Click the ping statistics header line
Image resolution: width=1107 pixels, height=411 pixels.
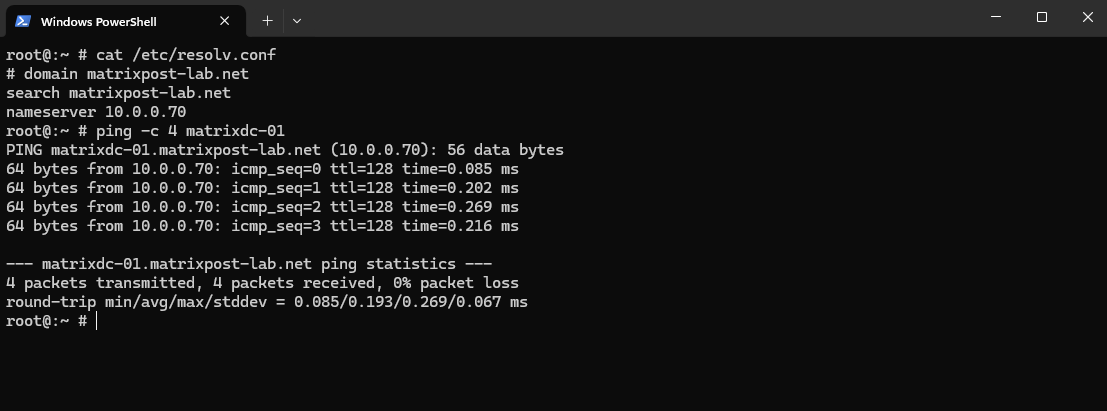pos(249,264)
